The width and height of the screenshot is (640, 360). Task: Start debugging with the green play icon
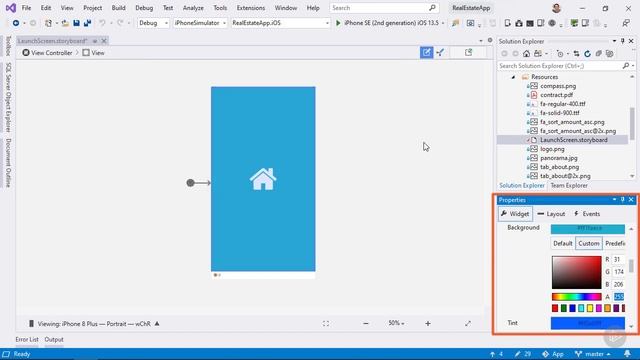338,23
